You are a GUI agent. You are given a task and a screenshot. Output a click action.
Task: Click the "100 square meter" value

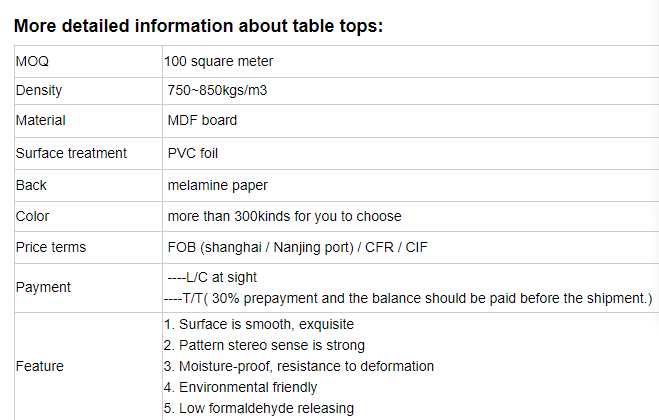pyautogui.click(x=219, y=61)
